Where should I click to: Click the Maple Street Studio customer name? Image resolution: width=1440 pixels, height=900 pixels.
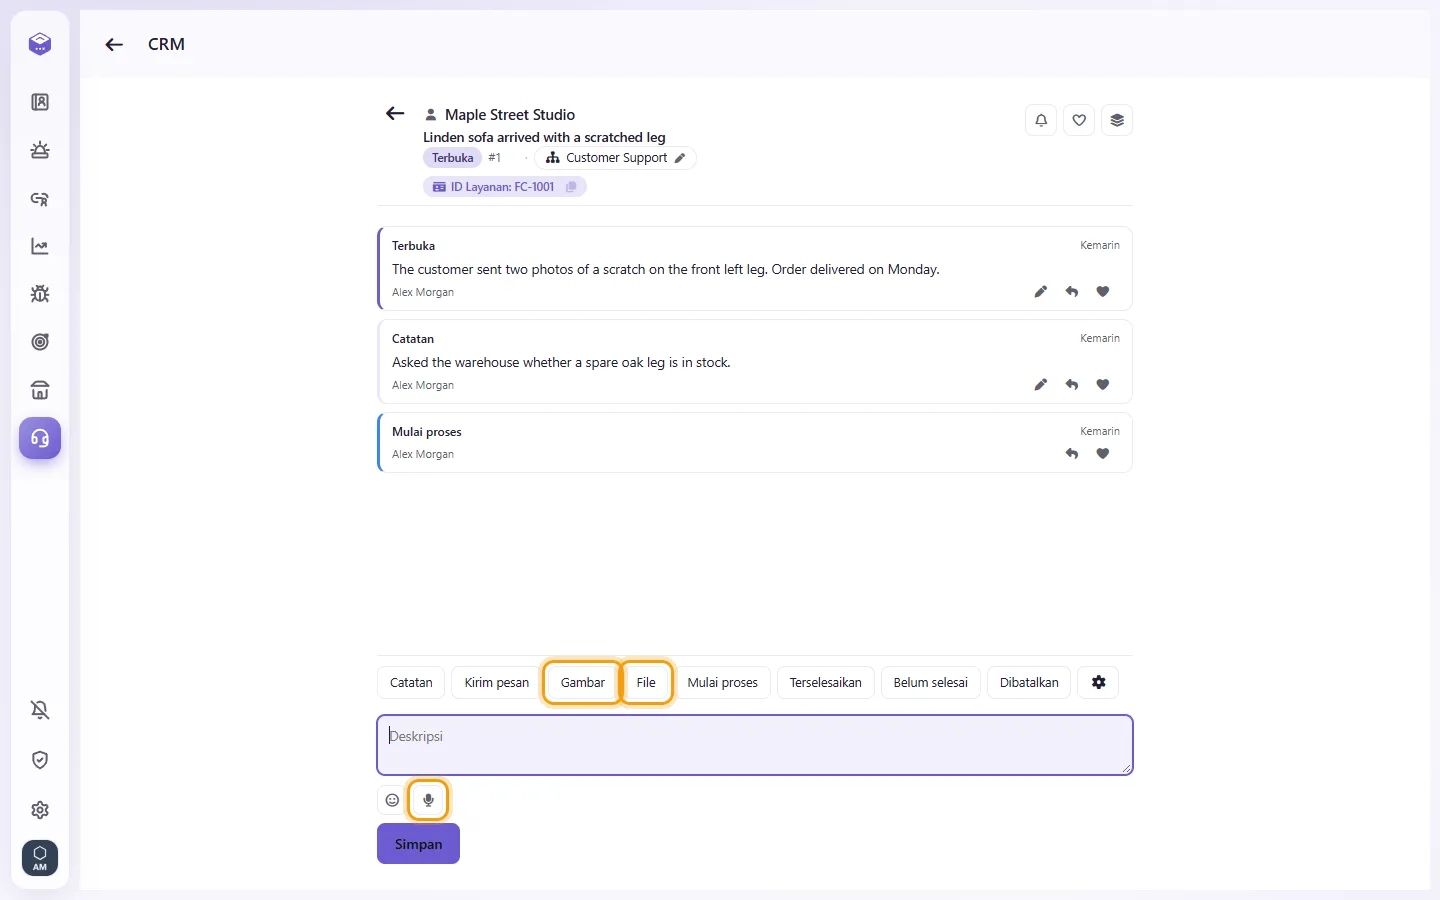click(510, 115)
